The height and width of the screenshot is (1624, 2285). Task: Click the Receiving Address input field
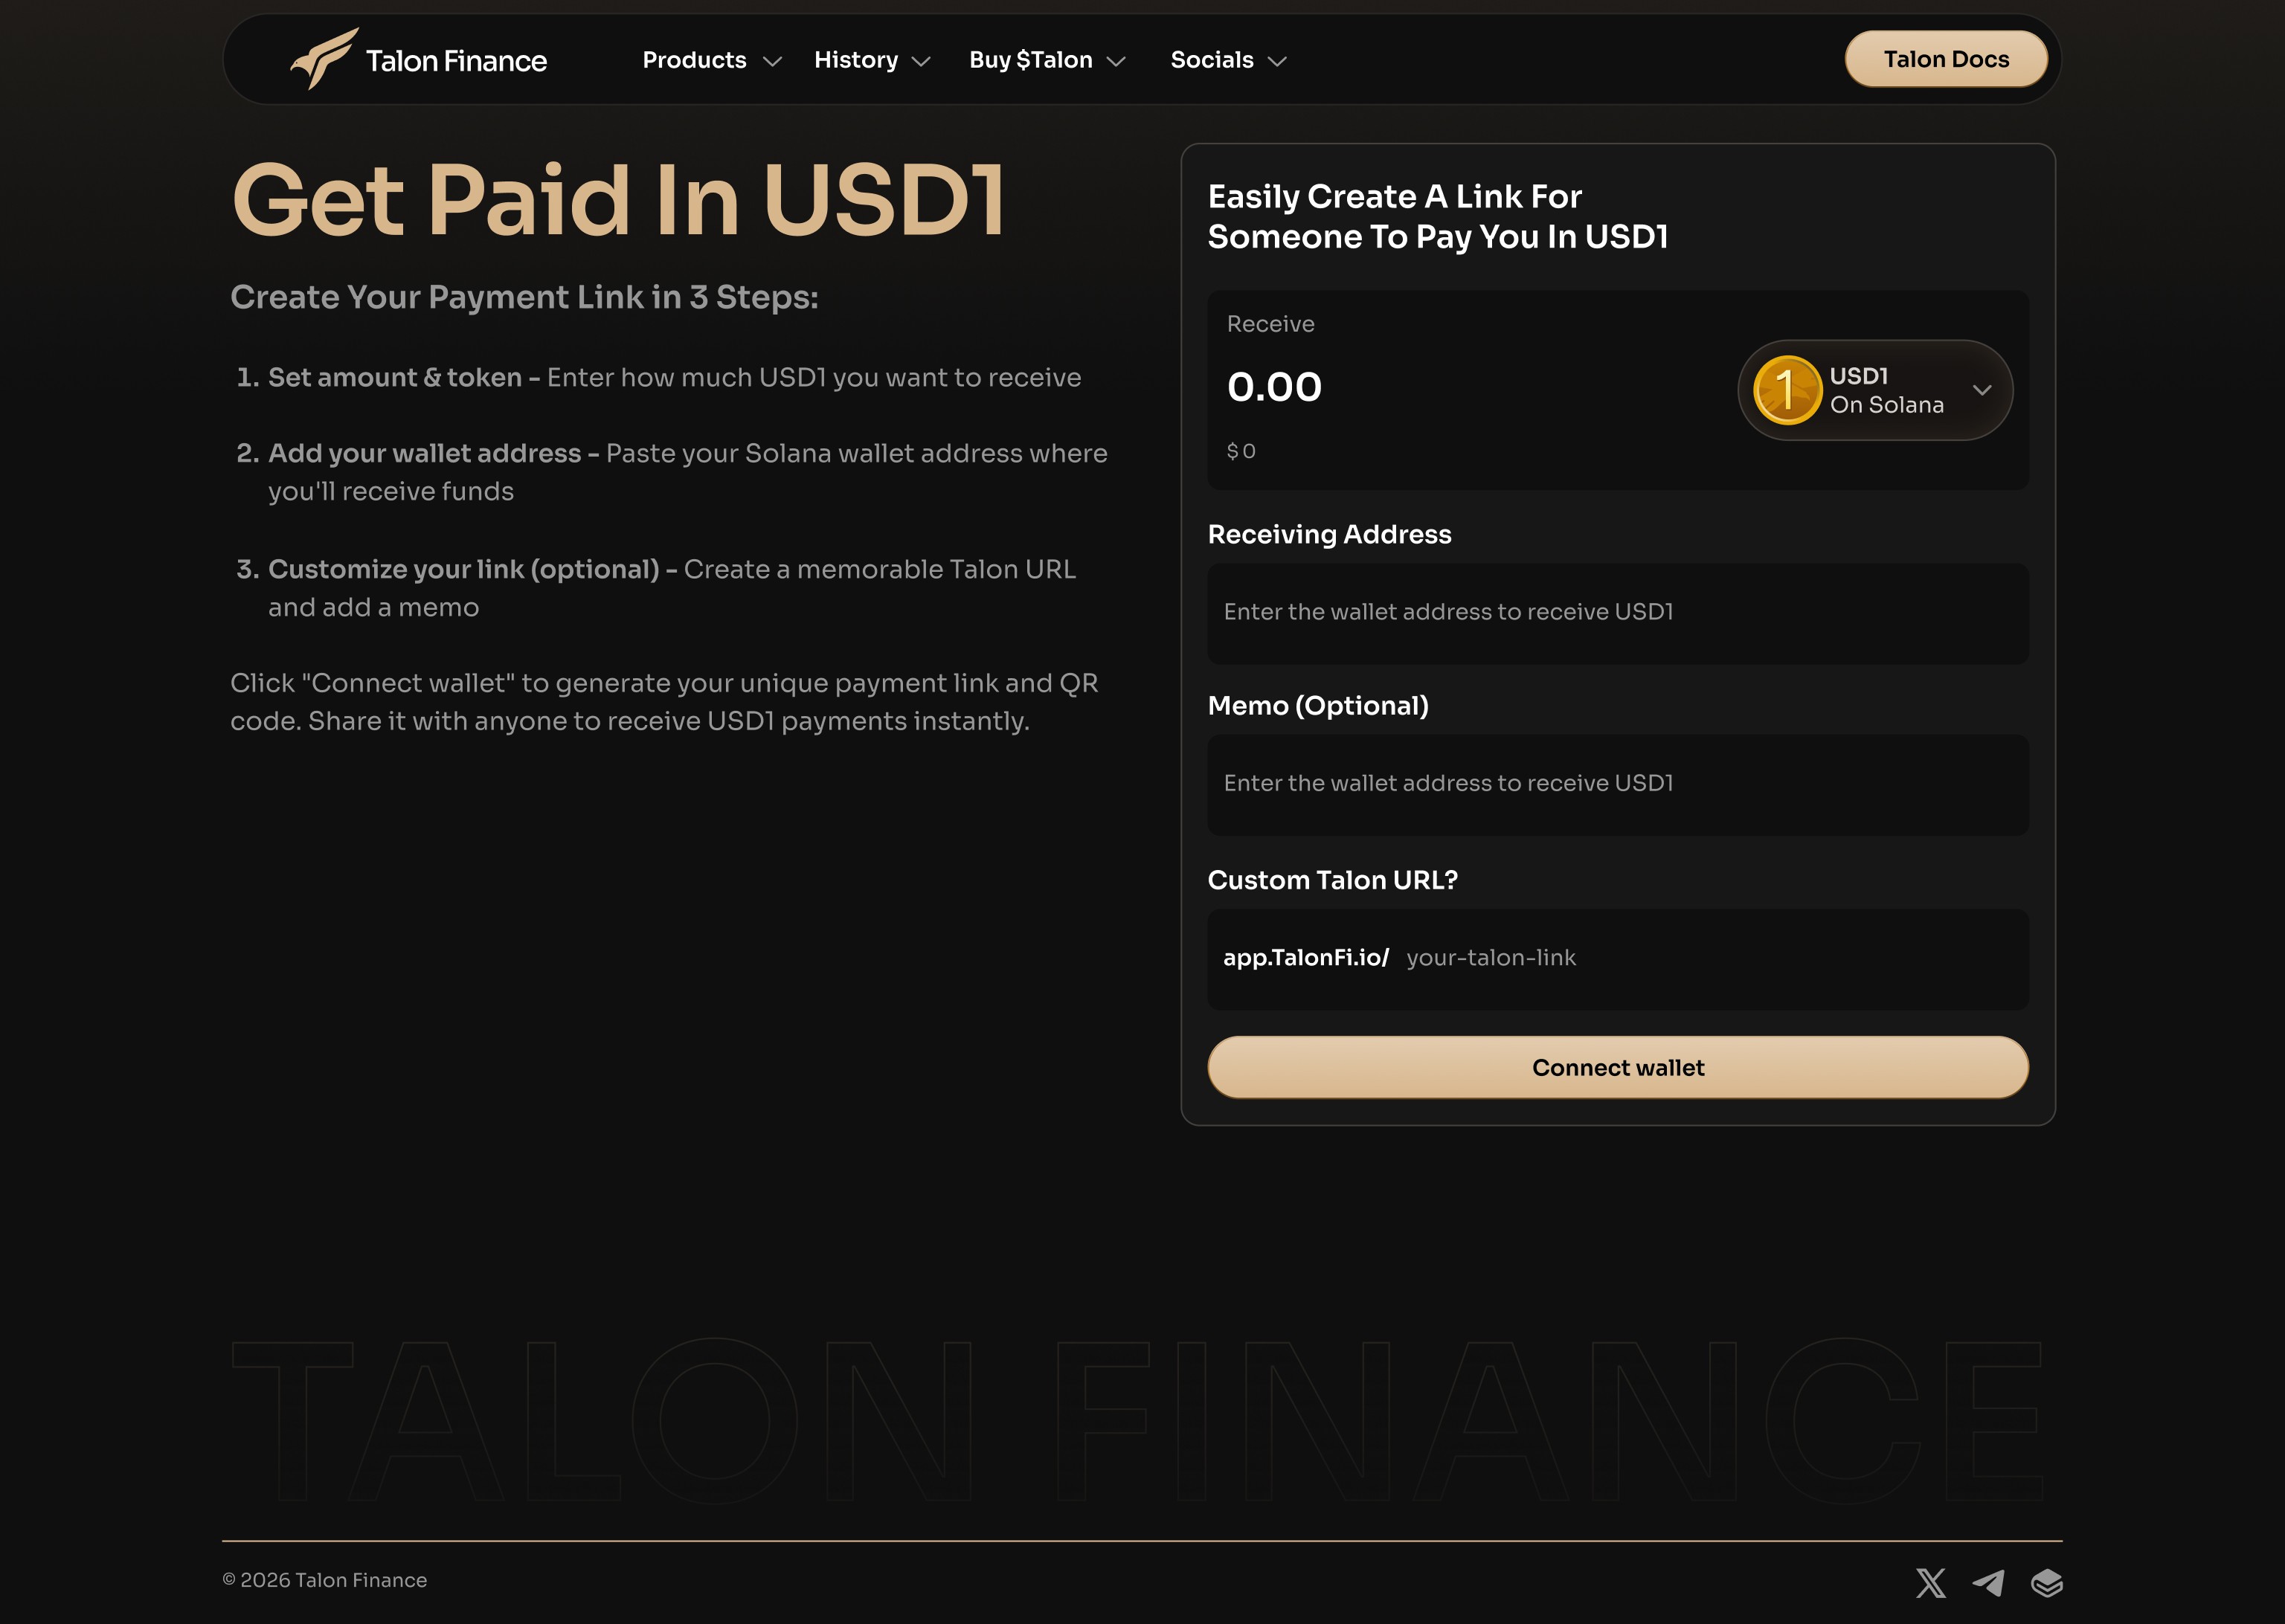pos(1616,612)
